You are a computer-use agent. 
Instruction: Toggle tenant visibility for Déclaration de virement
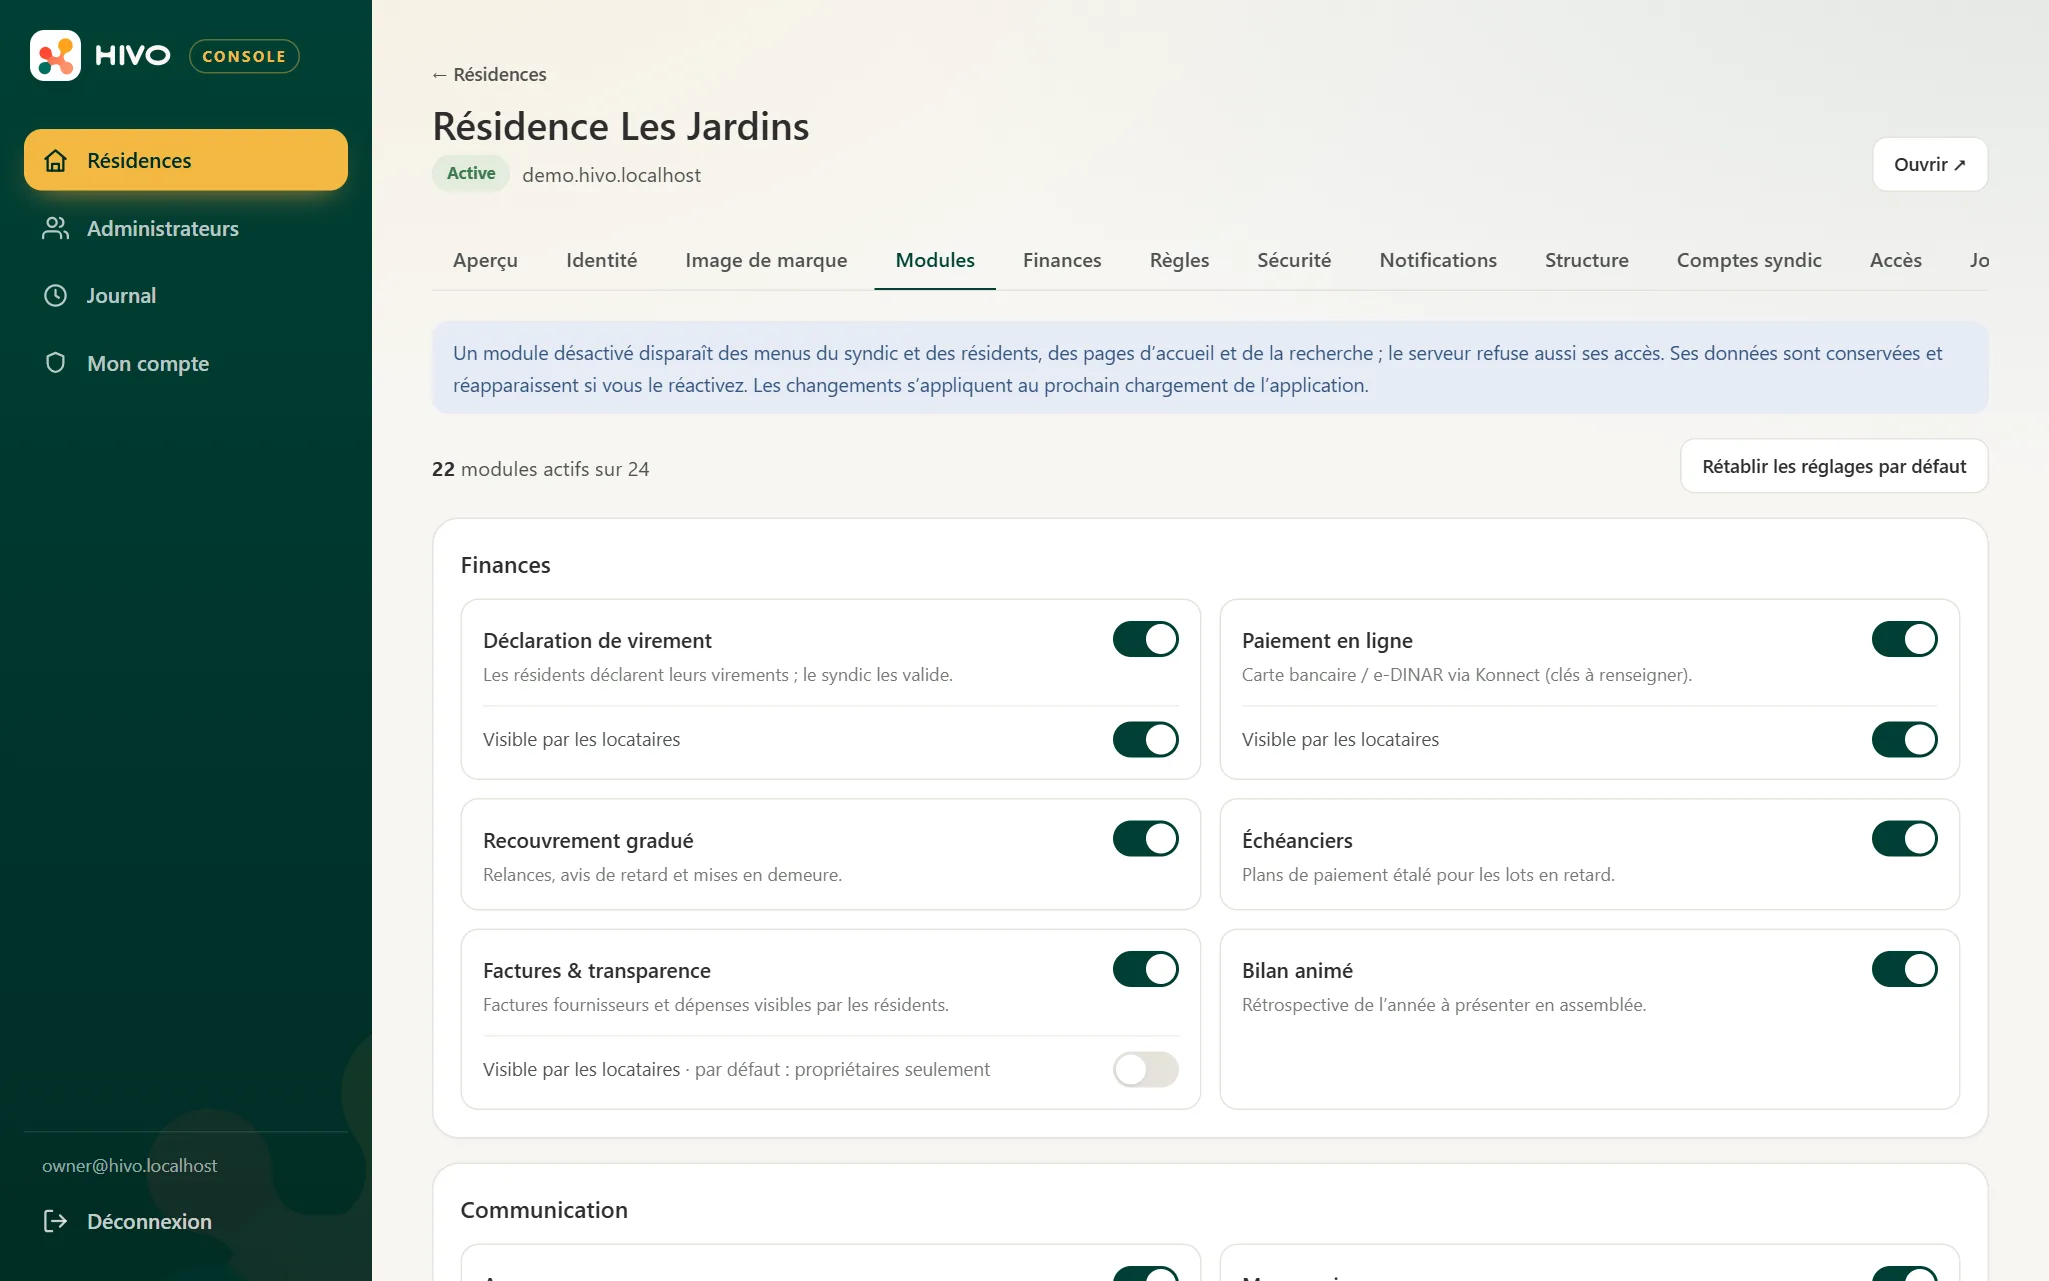[x=1146, y=739]
